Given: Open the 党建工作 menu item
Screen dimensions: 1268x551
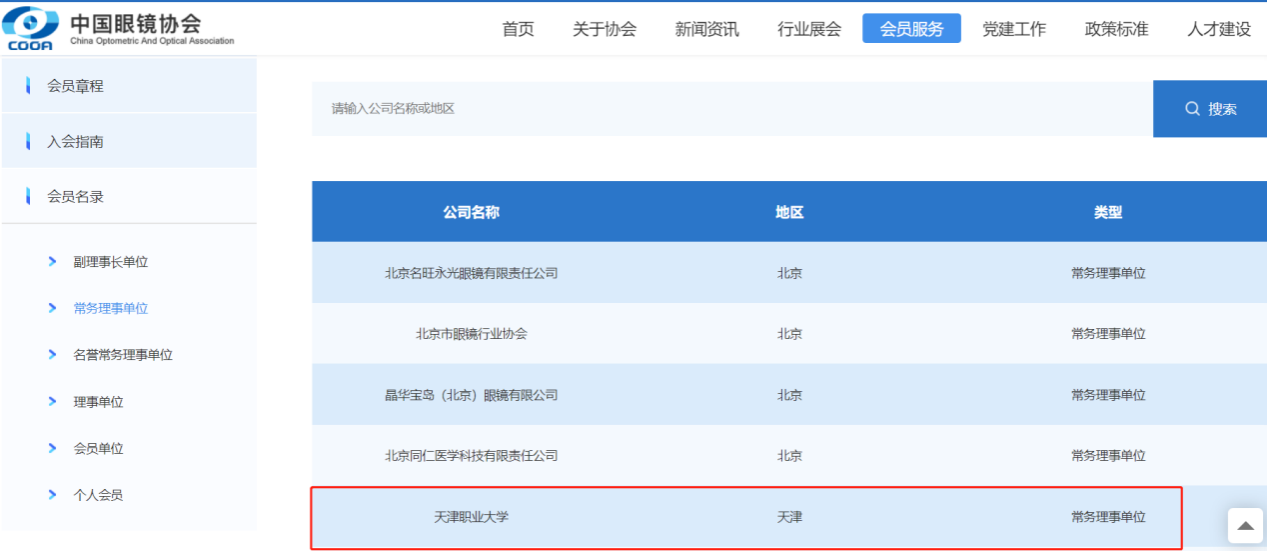Looking at the screenshot, I should pos(1014,29).
